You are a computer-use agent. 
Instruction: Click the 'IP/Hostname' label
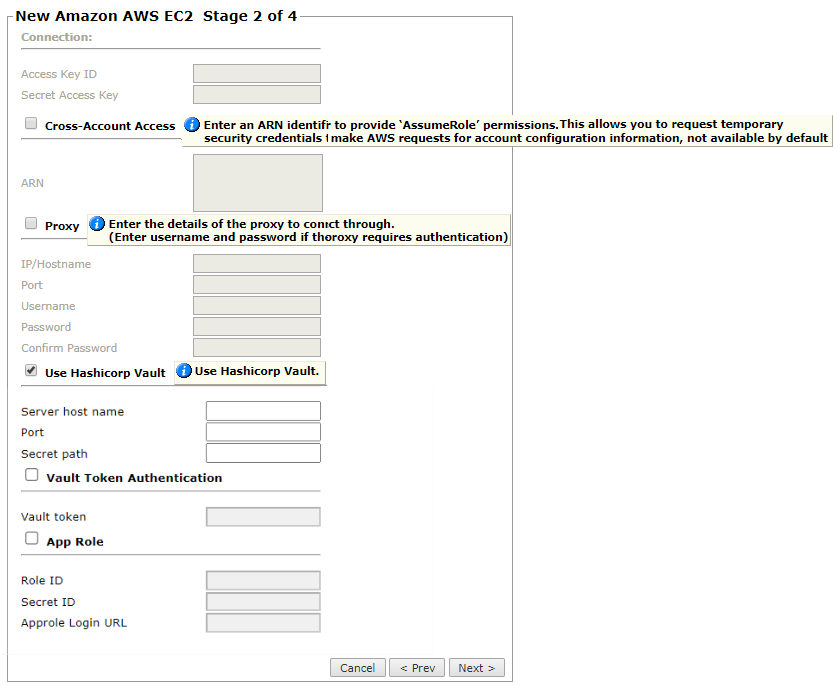coord(56,265)
